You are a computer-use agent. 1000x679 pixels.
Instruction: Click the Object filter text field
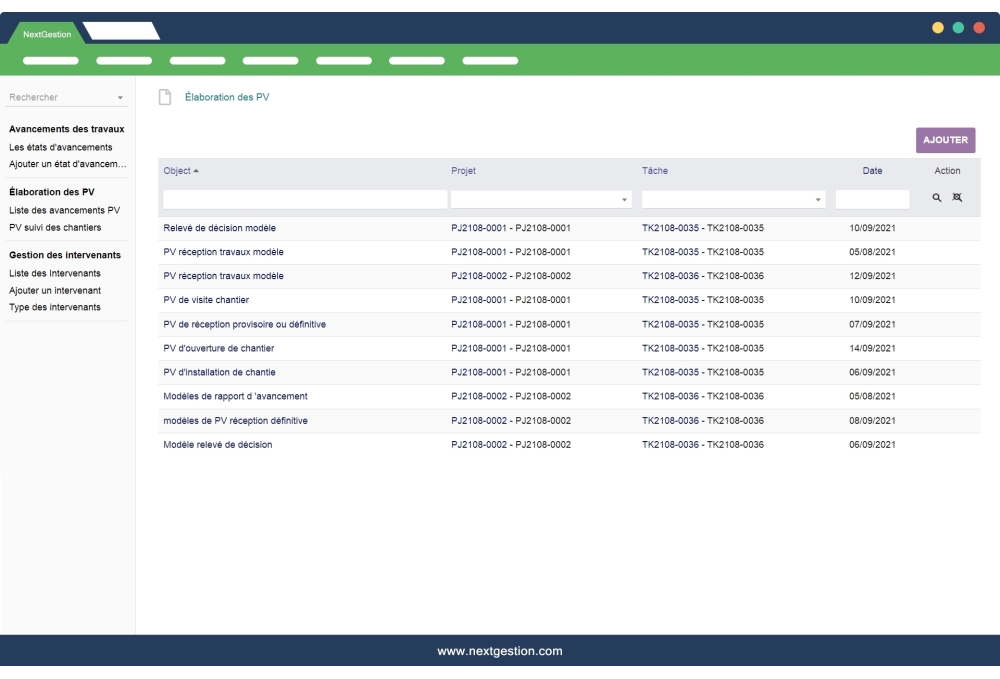(x=304, y=200)
